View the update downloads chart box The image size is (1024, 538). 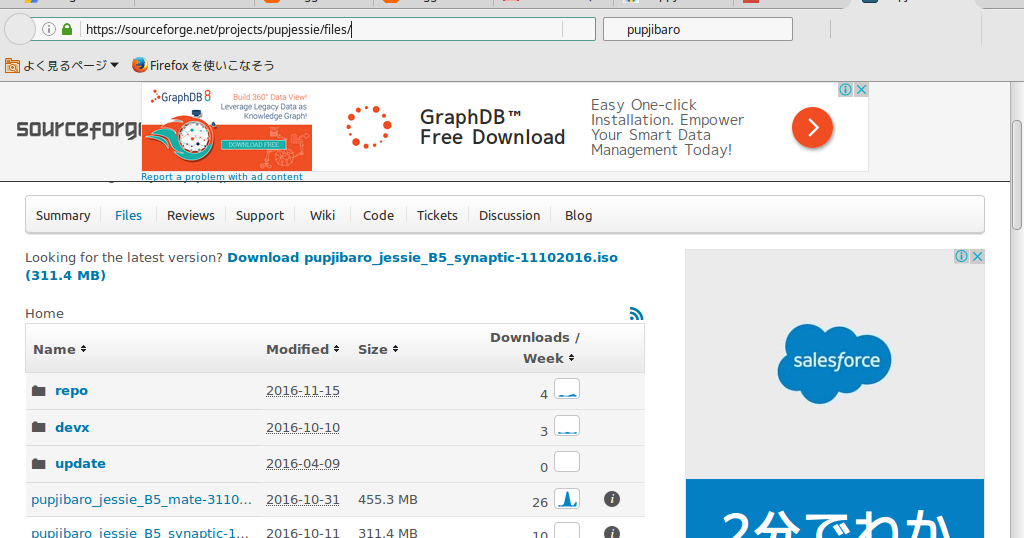click(x=567, y=462)
